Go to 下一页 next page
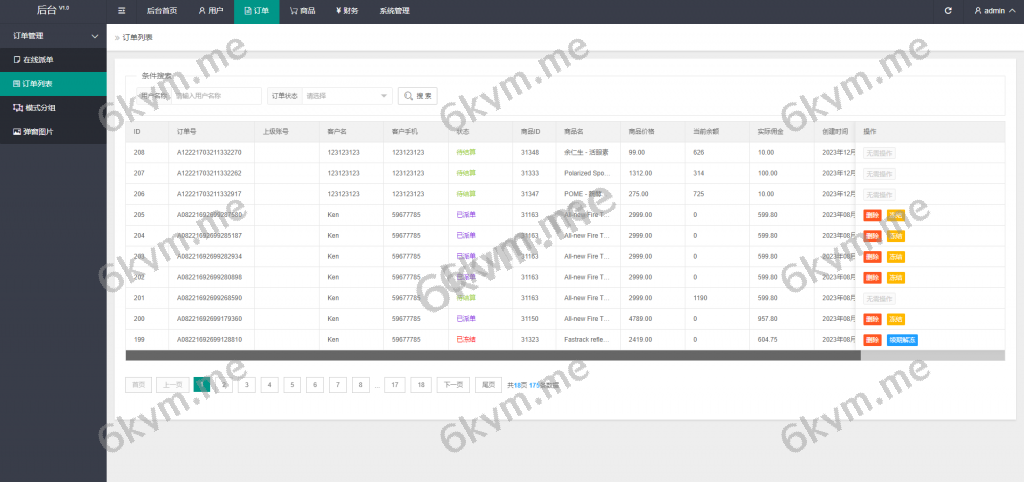This screenshot has width=1024, height=482. point(452,384)
